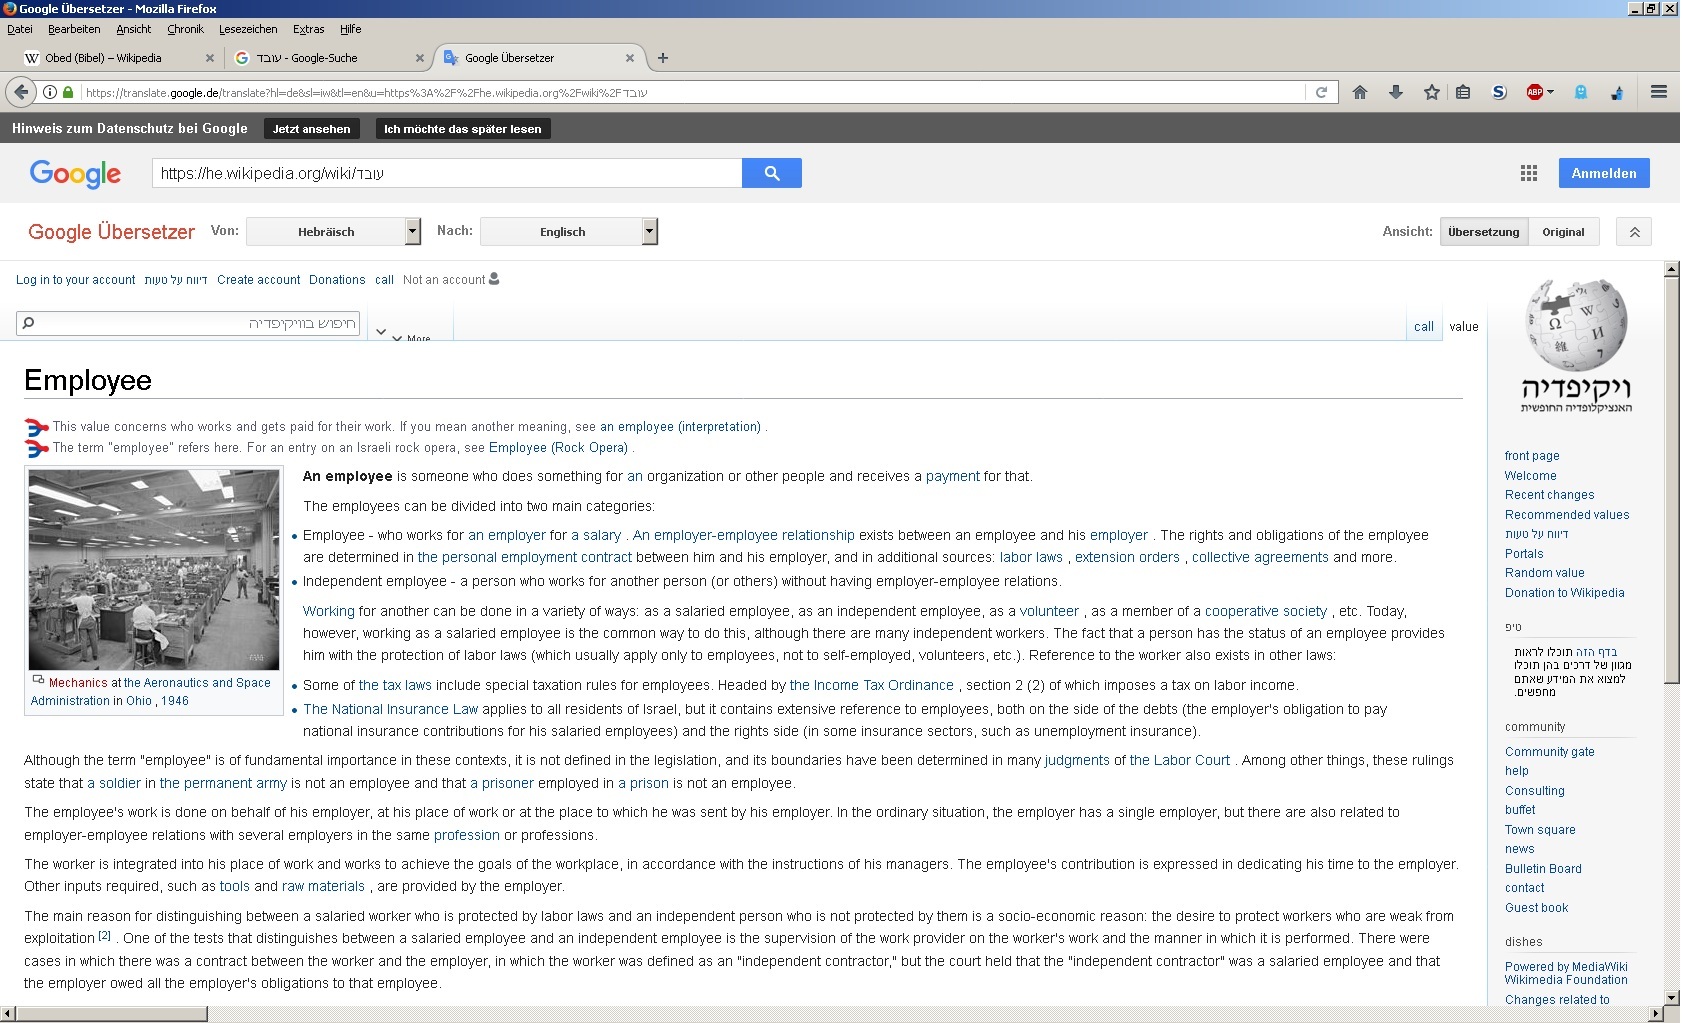Close the Google-Suche tab
The image size is (1682, 1023).
pos(419,58)
